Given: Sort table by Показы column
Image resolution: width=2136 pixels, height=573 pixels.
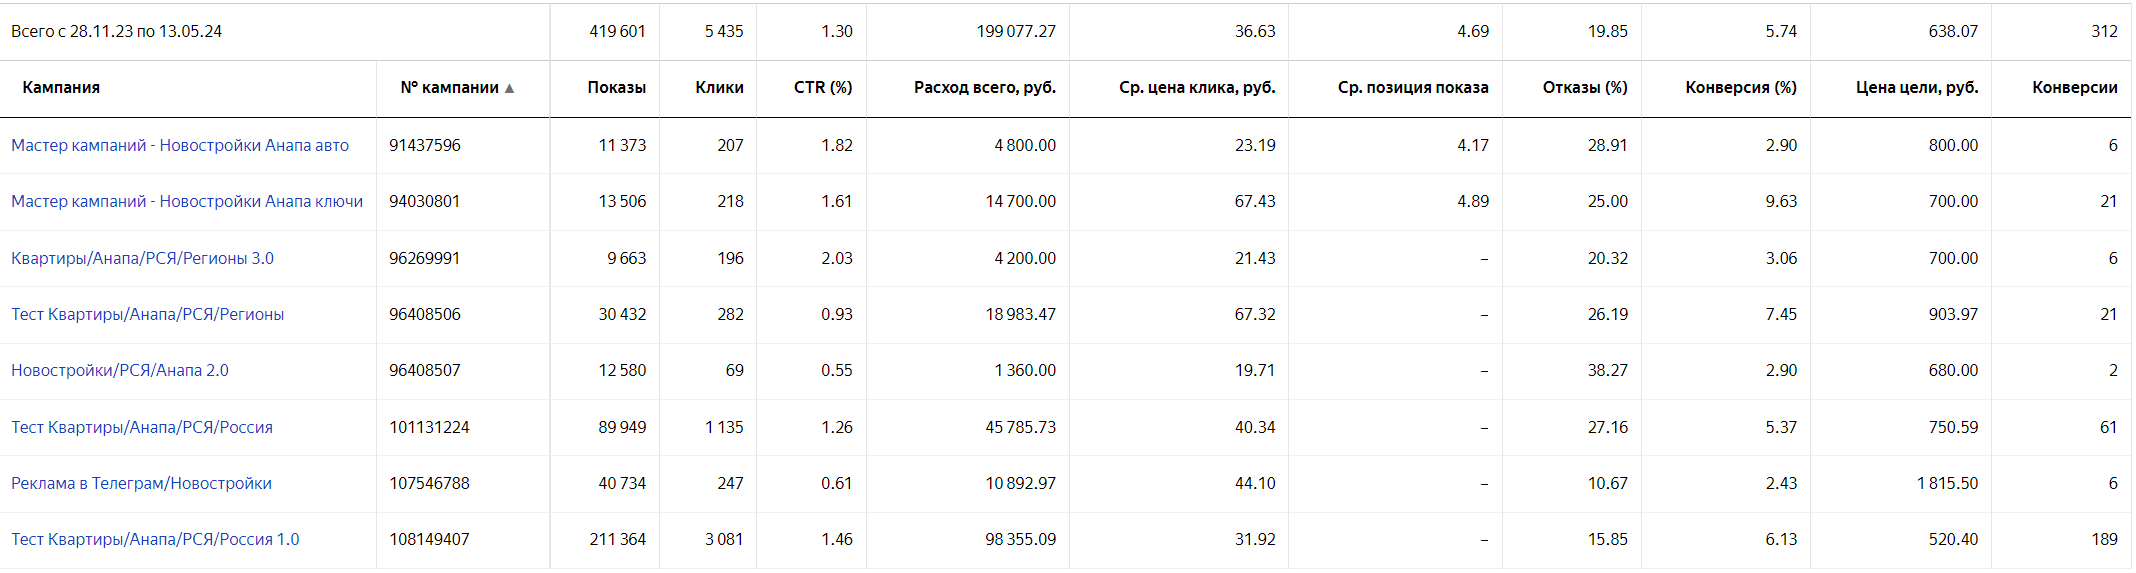Looking at the screenshot, I should click(616, 88).
